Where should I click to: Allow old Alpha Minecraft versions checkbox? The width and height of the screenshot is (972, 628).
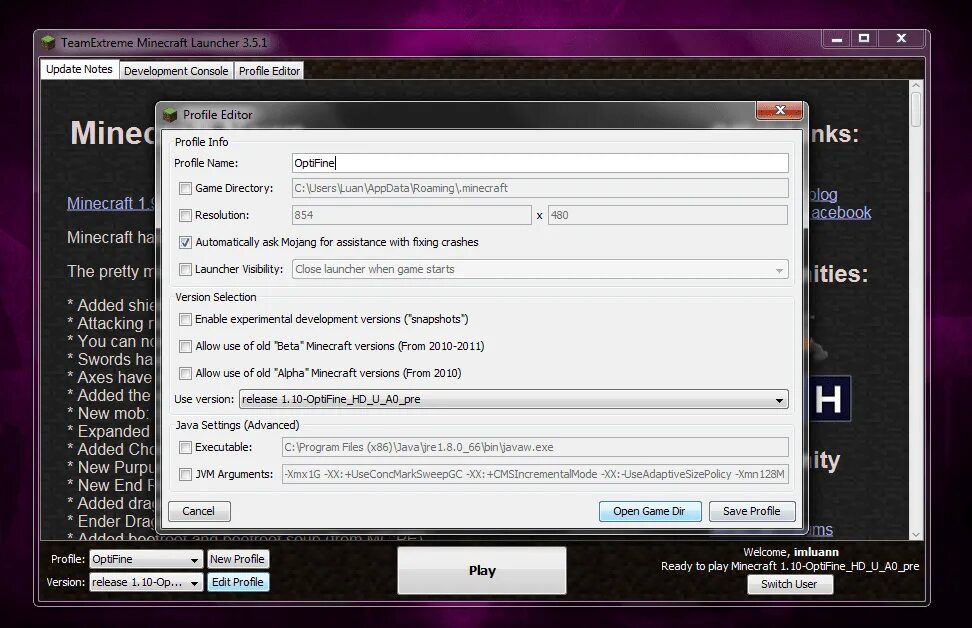185,373
